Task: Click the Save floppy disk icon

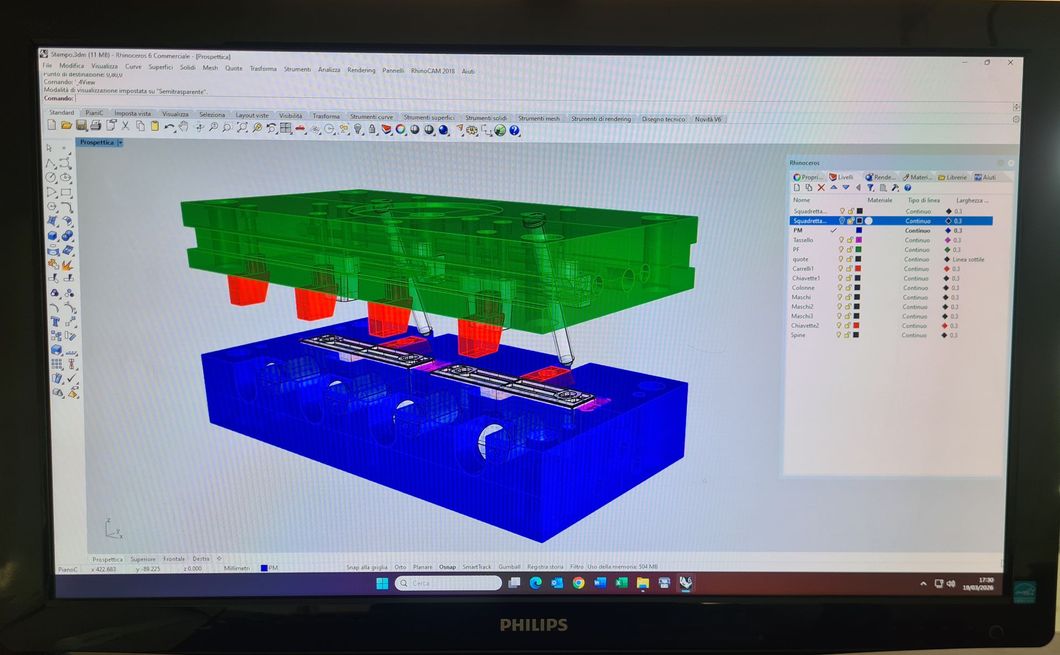Action: [81, 126]
